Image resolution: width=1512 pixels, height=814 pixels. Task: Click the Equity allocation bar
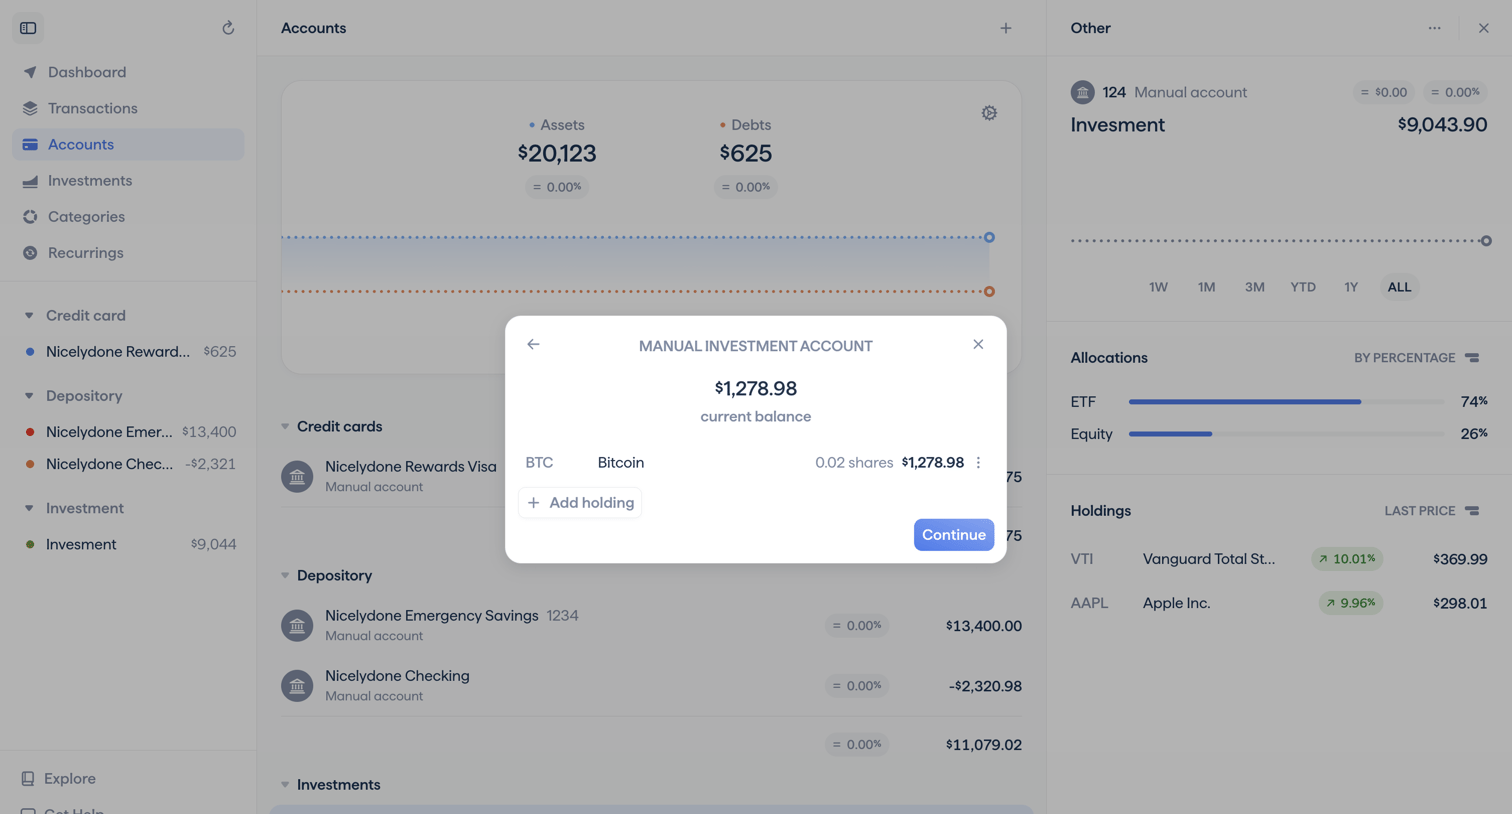(1286, 434)
